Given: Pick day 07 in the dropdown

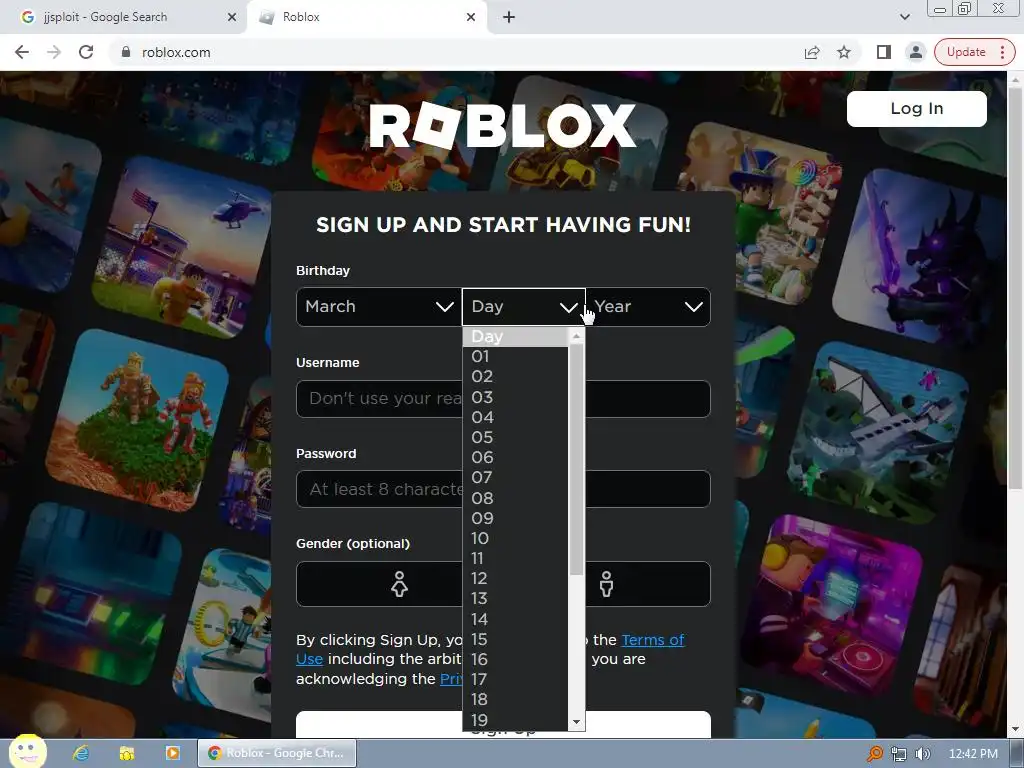Looking at the screenshot, I should [515, 477].
